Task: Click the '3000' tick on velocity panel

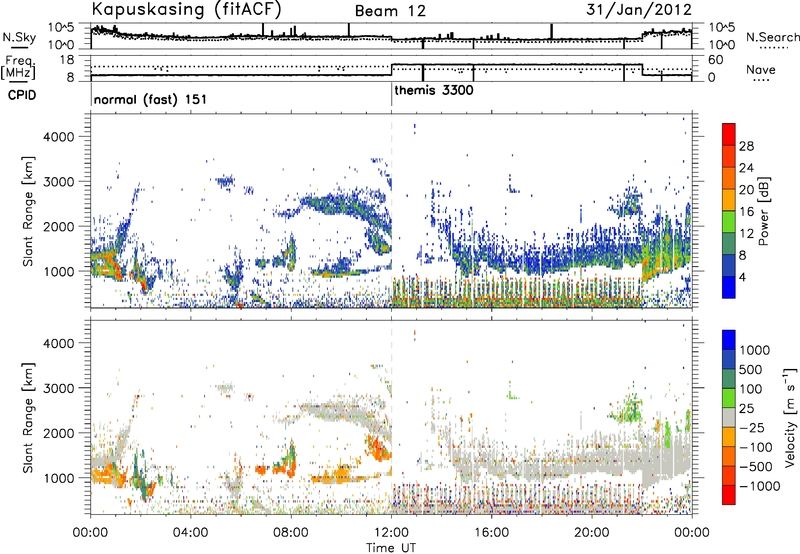Action: tap(58, 388)
